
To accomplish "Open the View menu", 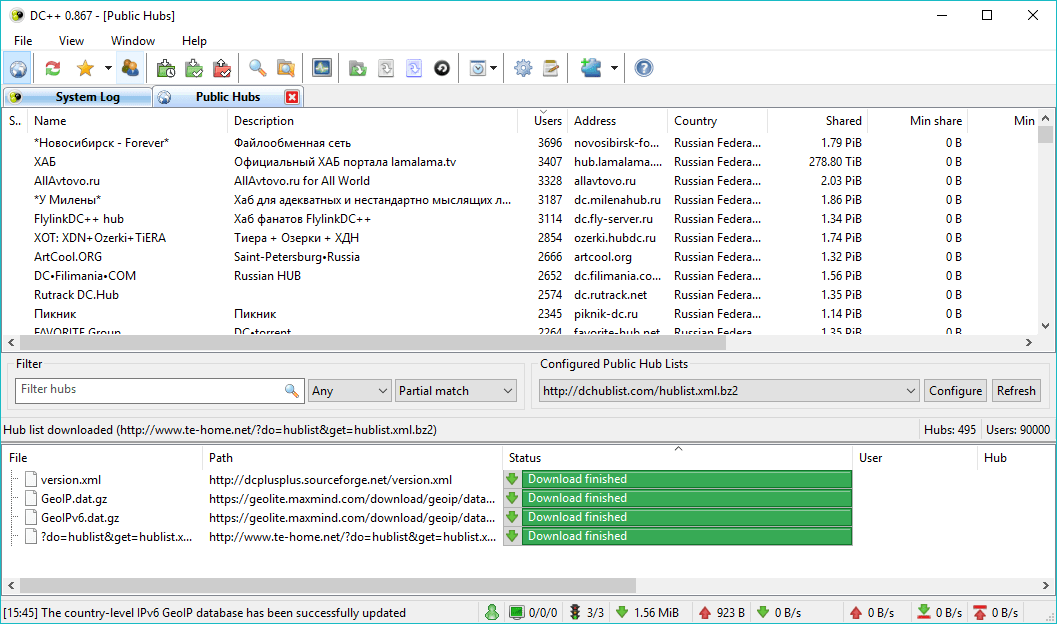I will pyautogui.click(x=70, y=40).
